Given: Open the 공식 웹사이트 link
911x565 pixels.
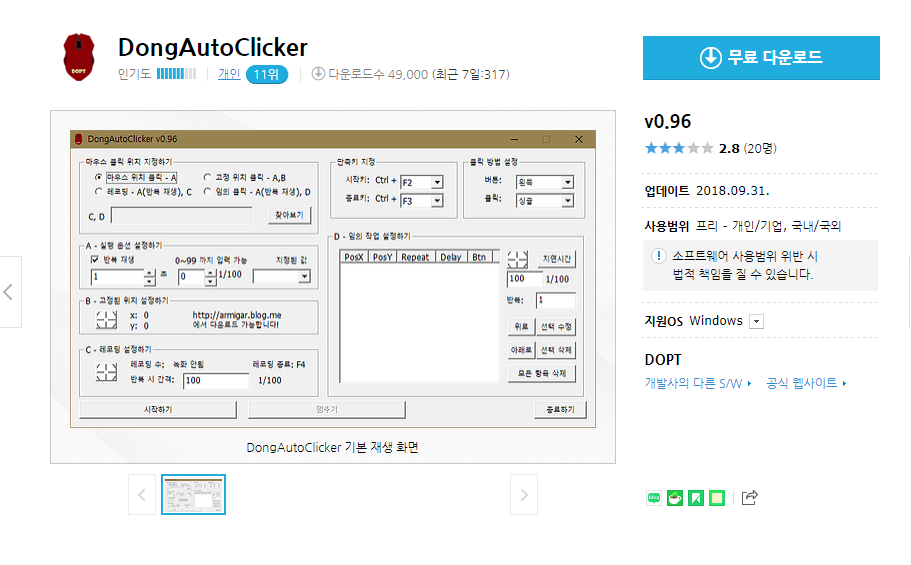Looking at the screenshot, I should (x=806, y=383).
